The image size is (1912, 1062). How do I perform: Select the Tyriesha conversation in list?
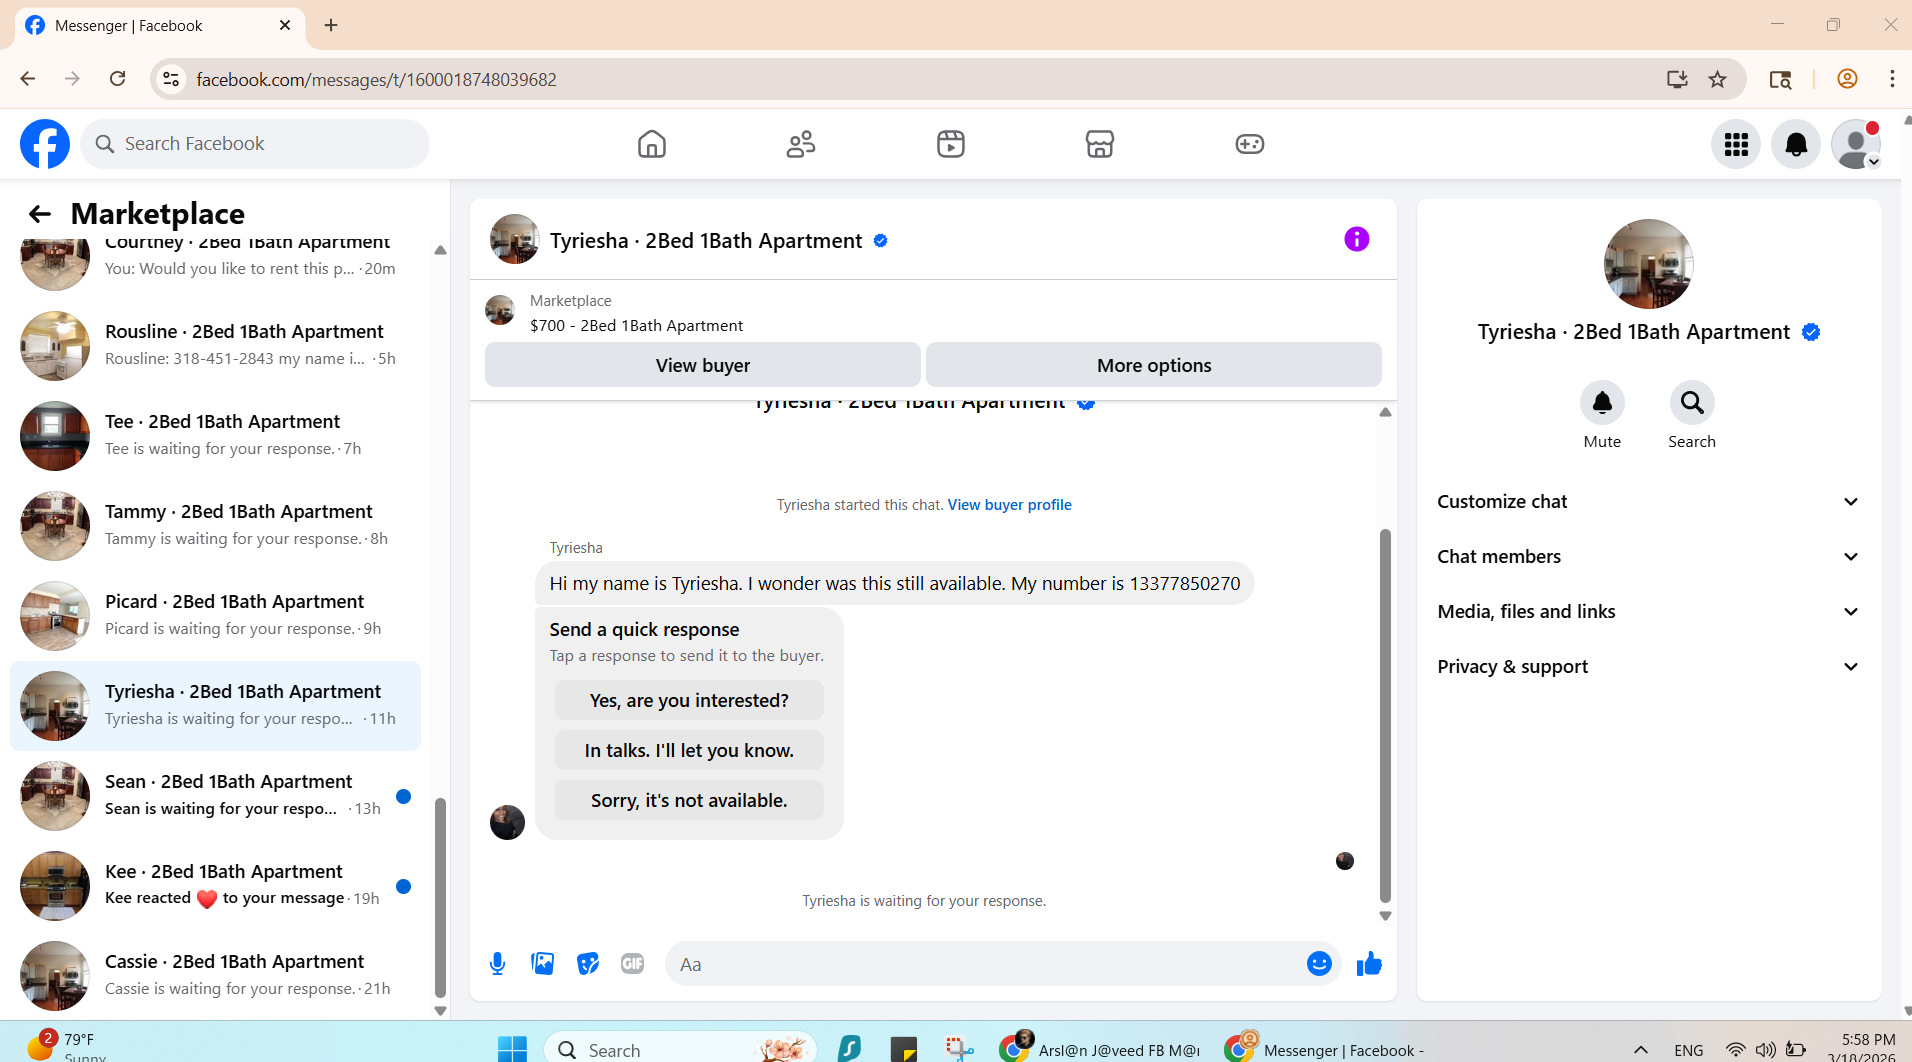point(215,706)
